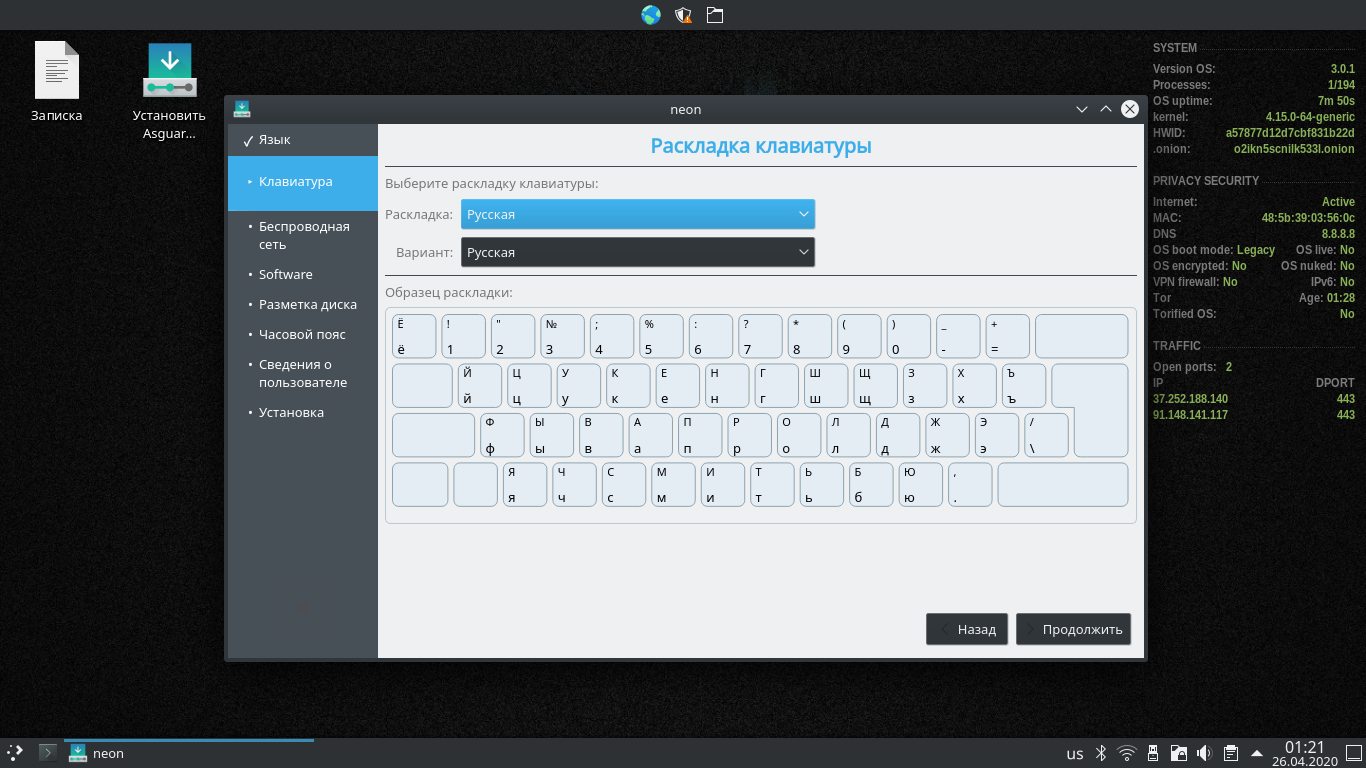Open the globe browser icon in top panel
Viewport: 1366px width, 768px height.
coord(651,15)
